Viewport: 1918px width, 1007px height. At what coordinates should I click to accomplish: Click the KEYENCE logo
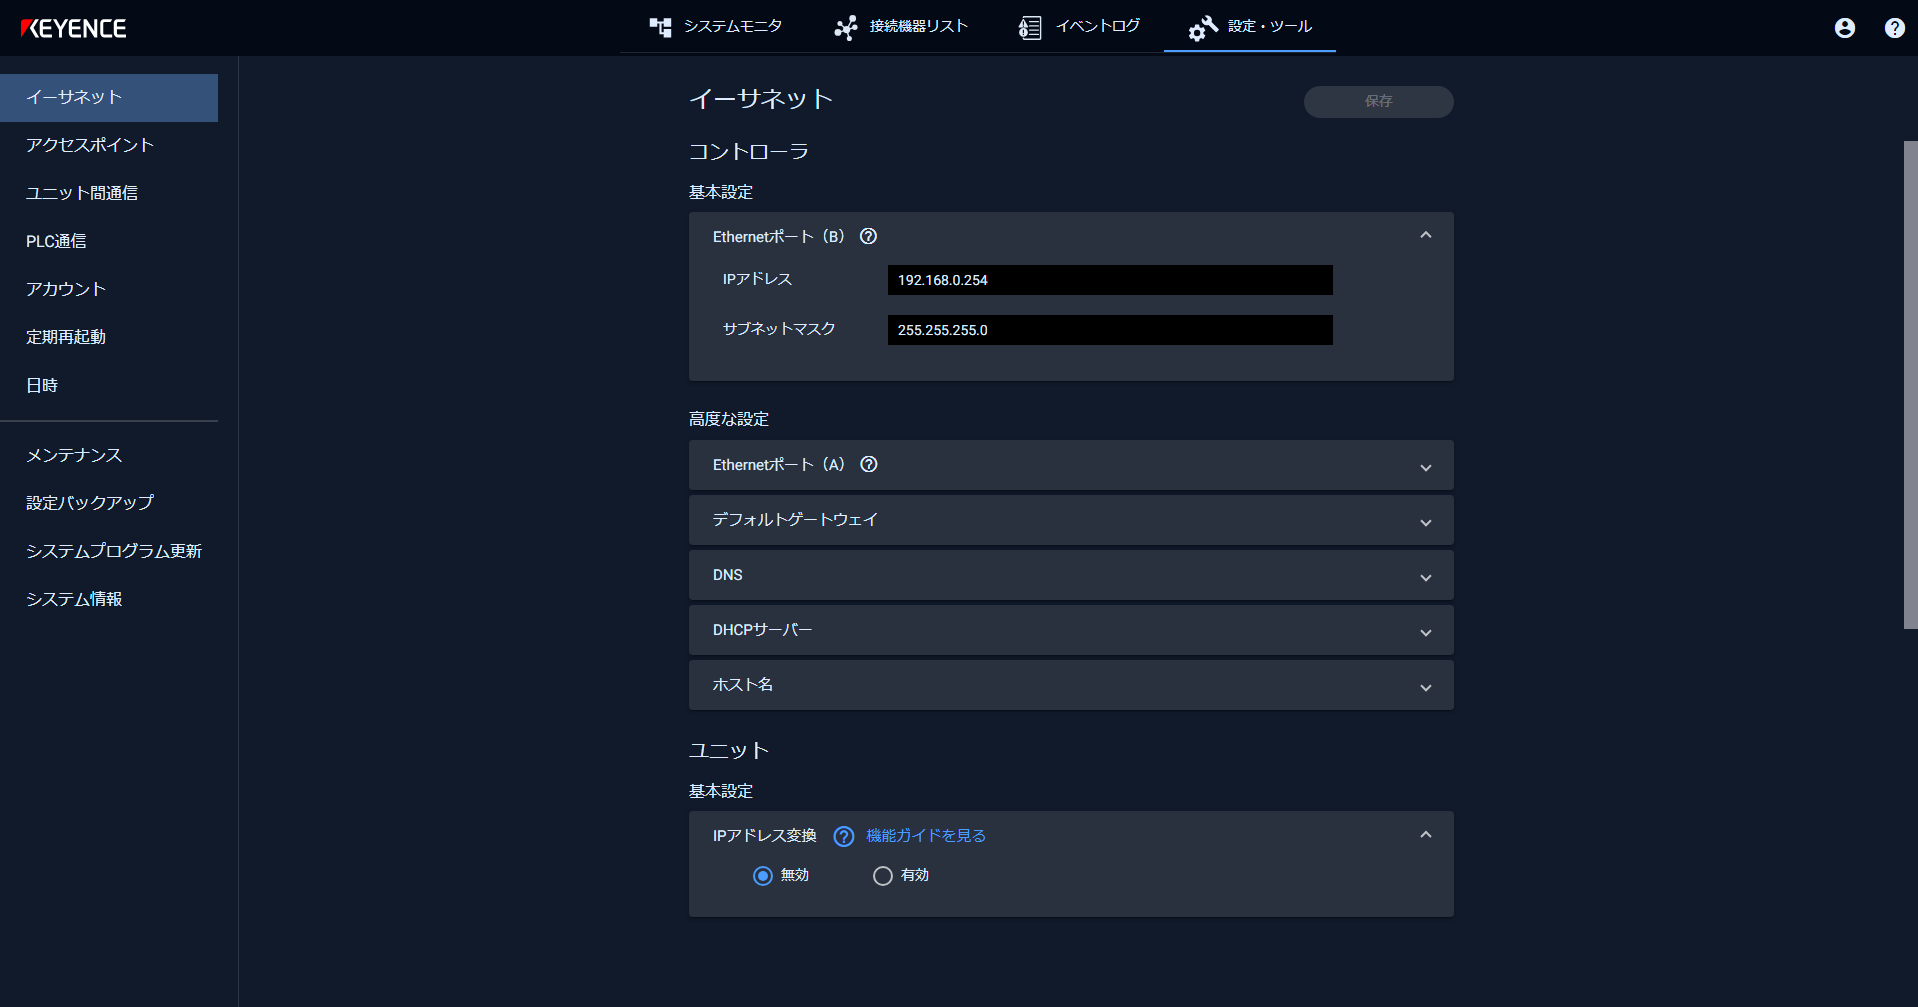pos(74,28)
